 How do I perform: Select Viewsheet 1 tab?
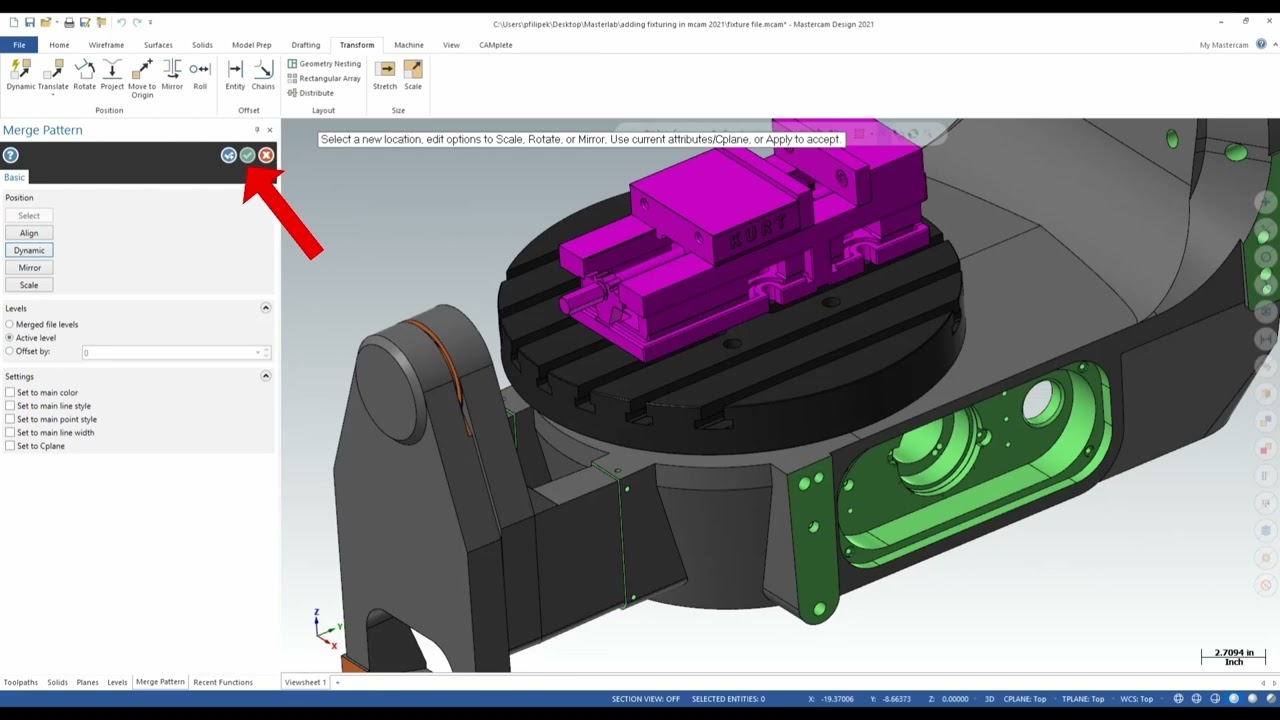[x=305, y=682]
